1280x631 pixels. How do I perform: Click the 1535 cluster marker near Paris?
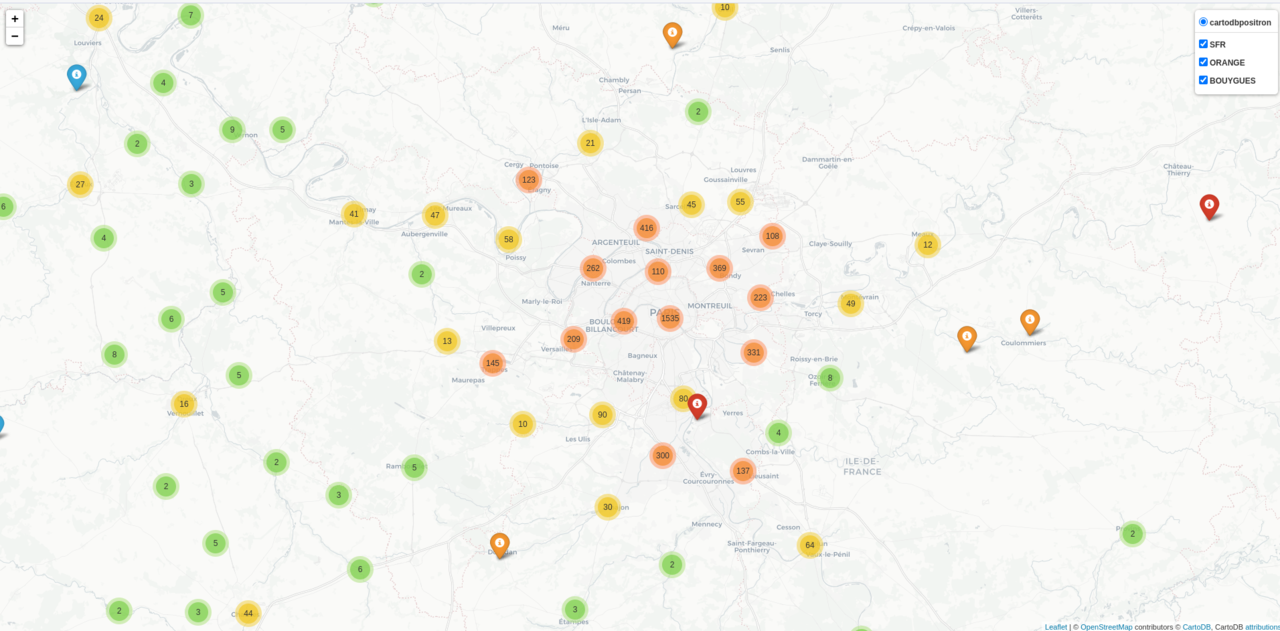coord(668,317)
